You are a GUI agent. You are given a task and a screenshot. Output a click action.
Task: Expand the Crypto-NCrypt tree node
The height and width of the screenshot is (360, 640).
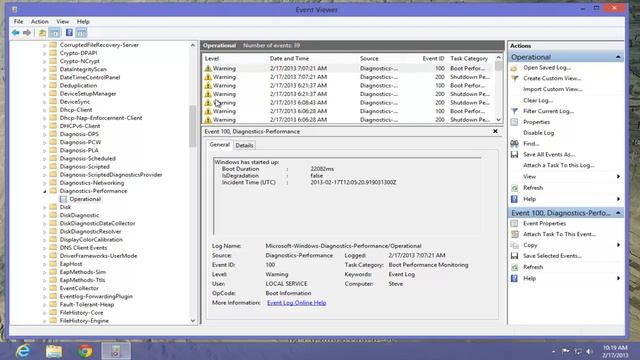(x=44, y=61)
